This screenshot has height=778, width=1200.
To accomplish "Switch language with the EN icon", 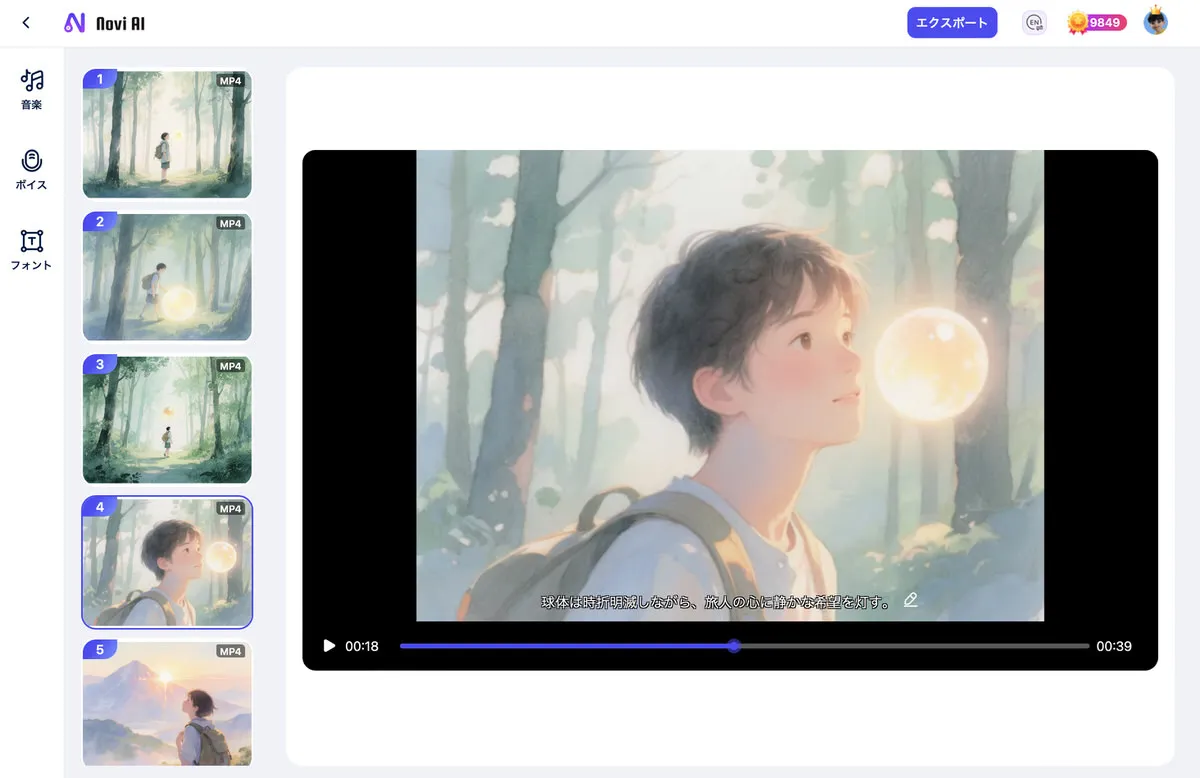I will (x=1034, y=23).
